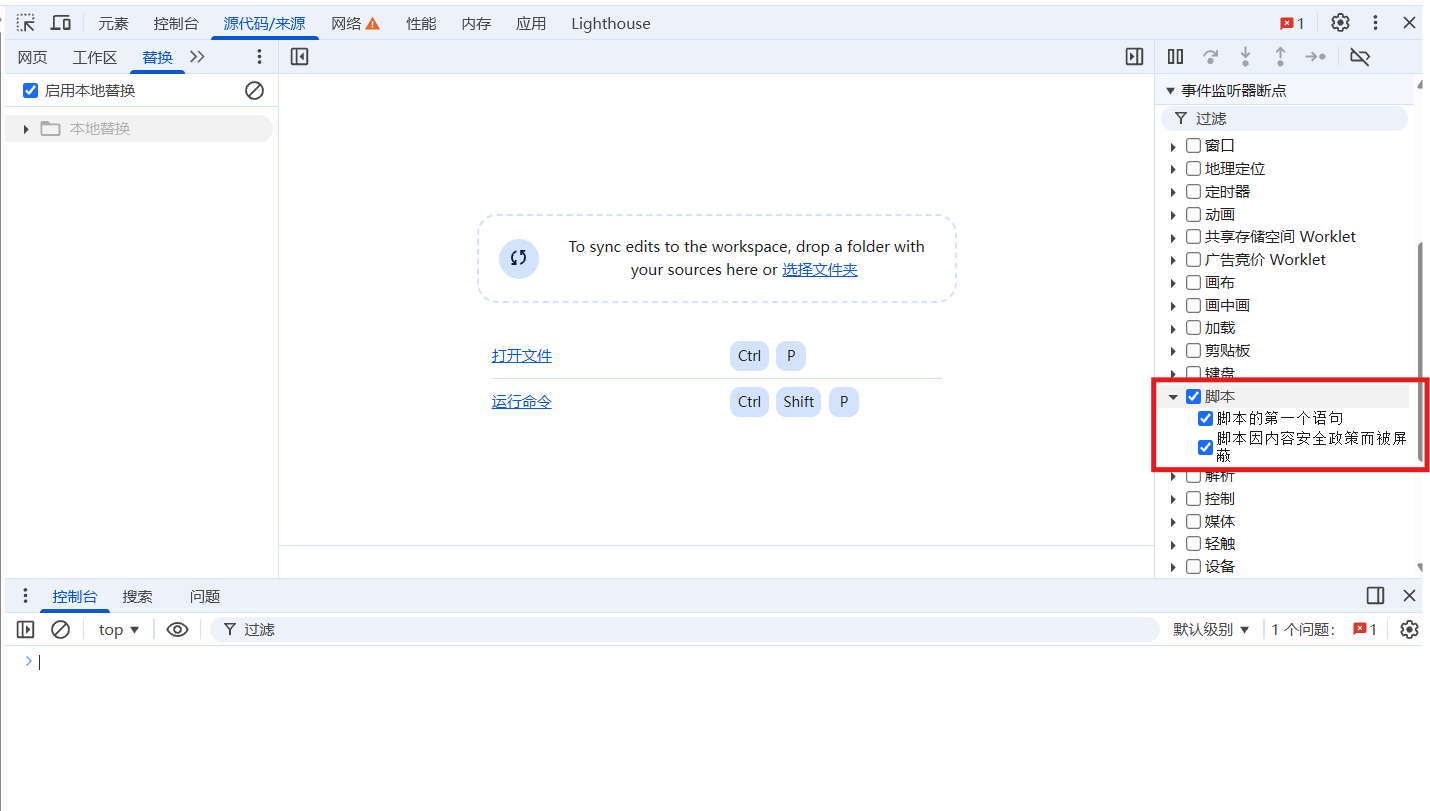
Task: Click the inspect element picker icon
Action: coord(26,23)
